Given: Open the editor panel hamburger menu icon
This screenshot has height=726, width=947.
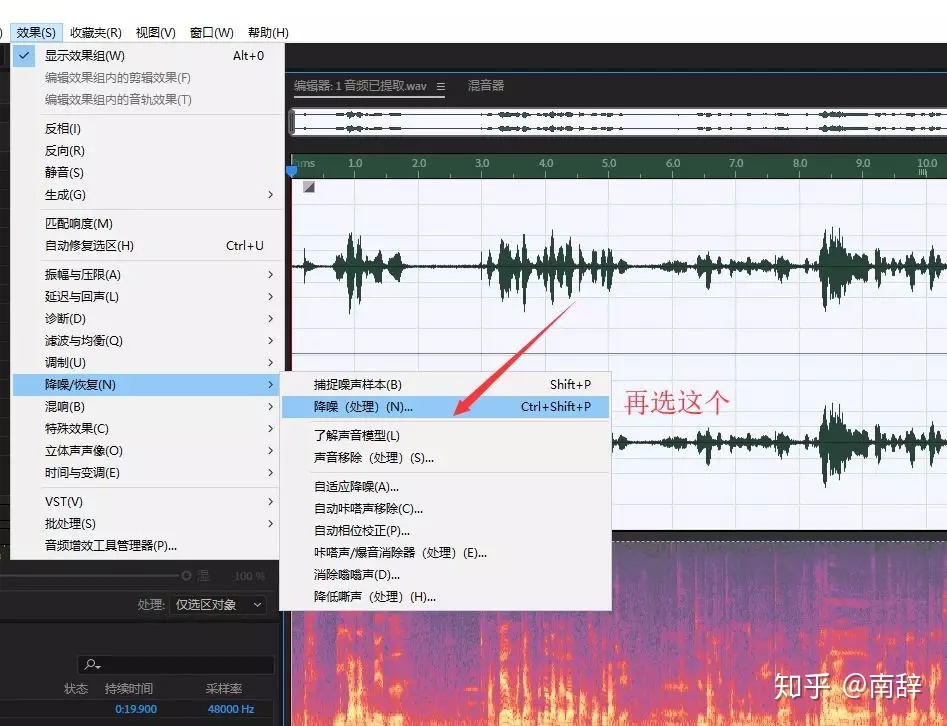Looking at the screenshot, I should tap(441, 87).
